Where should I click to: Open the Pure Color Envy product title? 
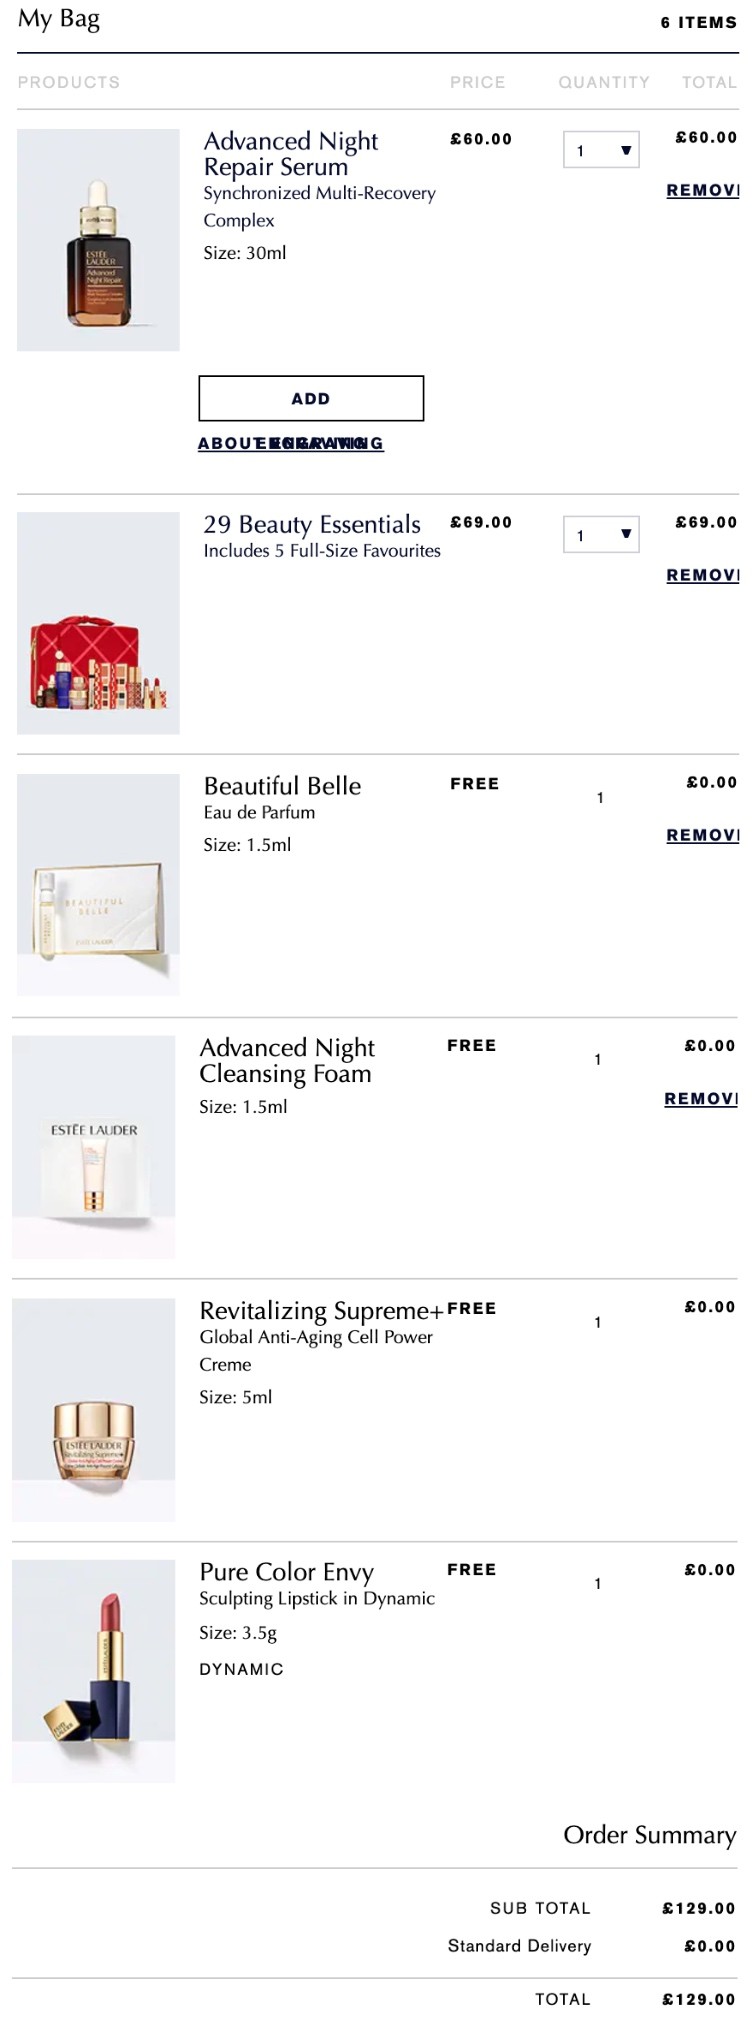(286, 1572)
